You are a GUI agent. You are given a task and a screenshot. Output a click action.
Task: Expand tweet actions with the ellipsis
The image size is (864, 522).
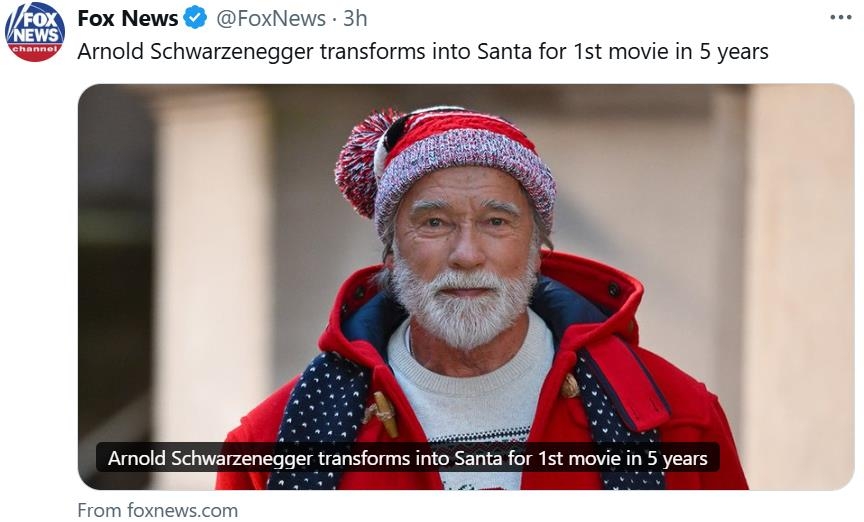pos(841,17)
